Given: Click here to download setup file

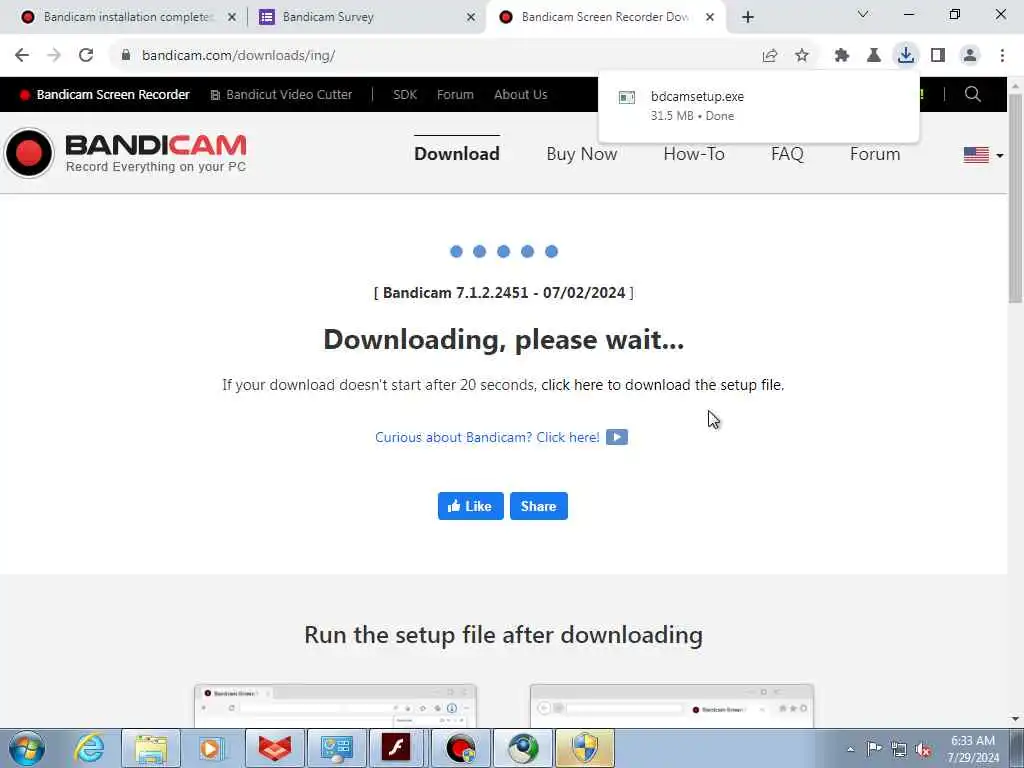Looking at the screenshot, I should [x=662, y=385].
